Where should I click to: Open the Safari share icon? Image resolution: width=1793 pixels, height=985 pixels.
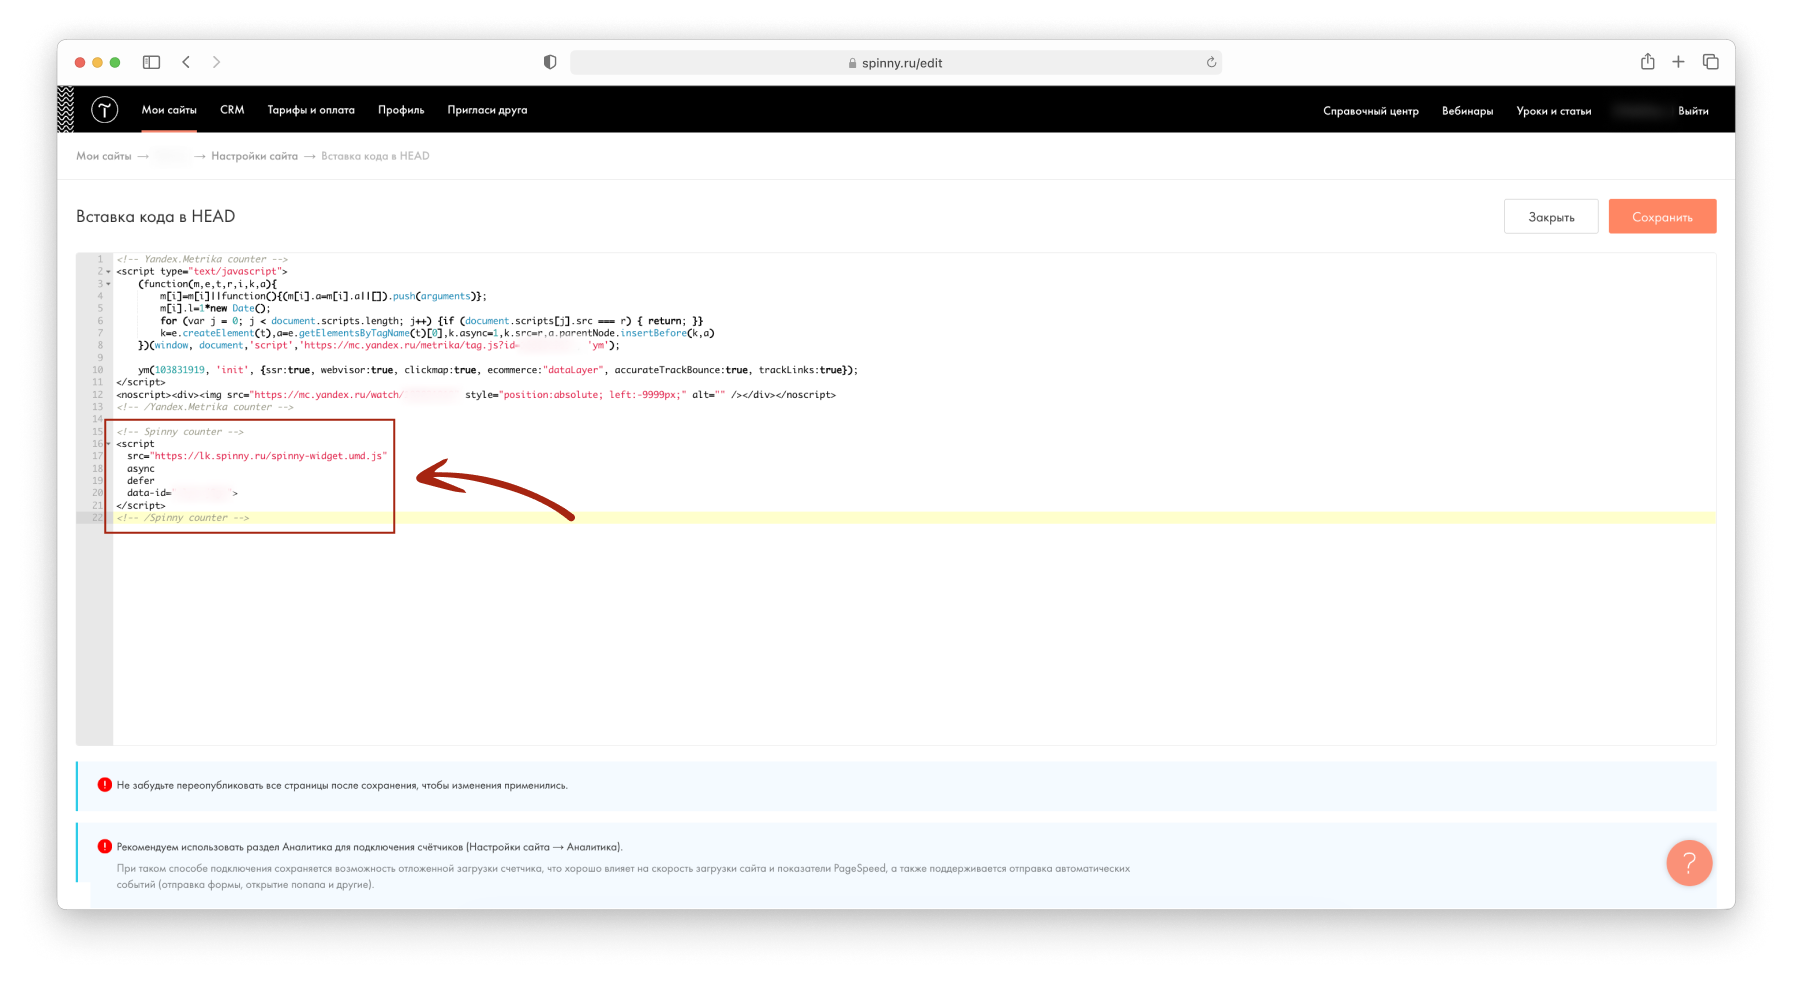coord(1648,61)
